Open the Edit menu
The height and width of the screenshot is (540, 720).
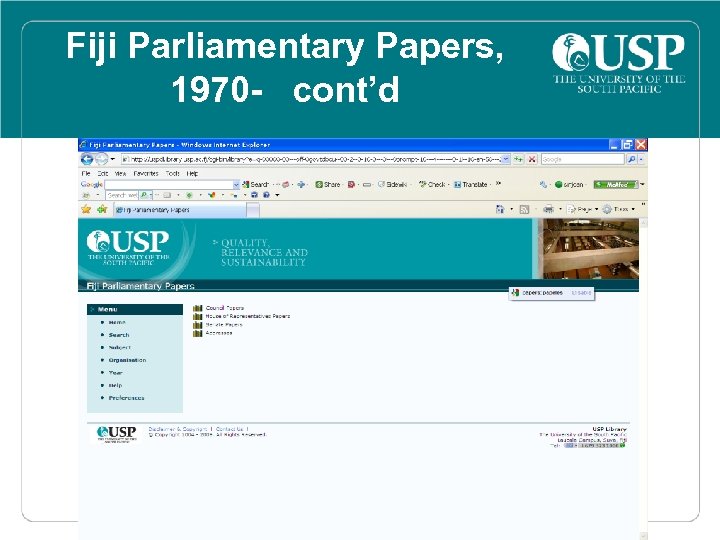click(102, 174)
